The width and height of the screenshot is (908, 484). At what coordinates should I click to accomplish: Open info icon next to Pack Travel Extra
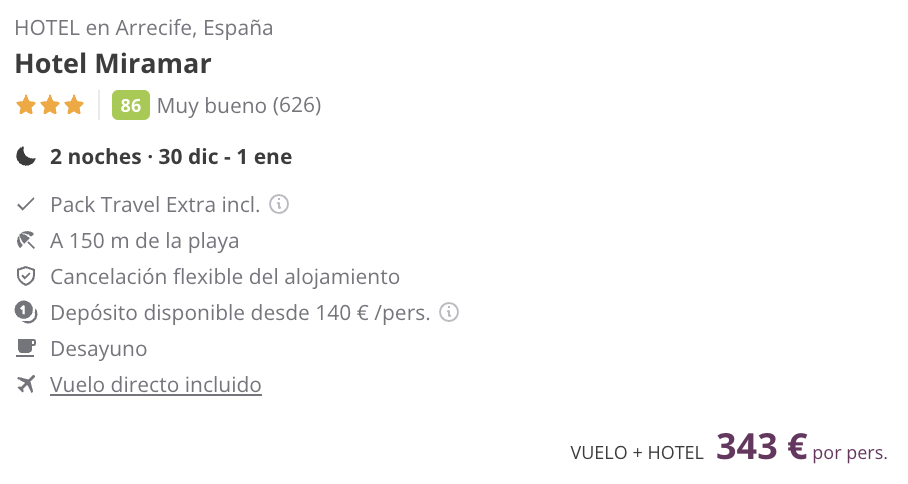[x=279, y=204]
